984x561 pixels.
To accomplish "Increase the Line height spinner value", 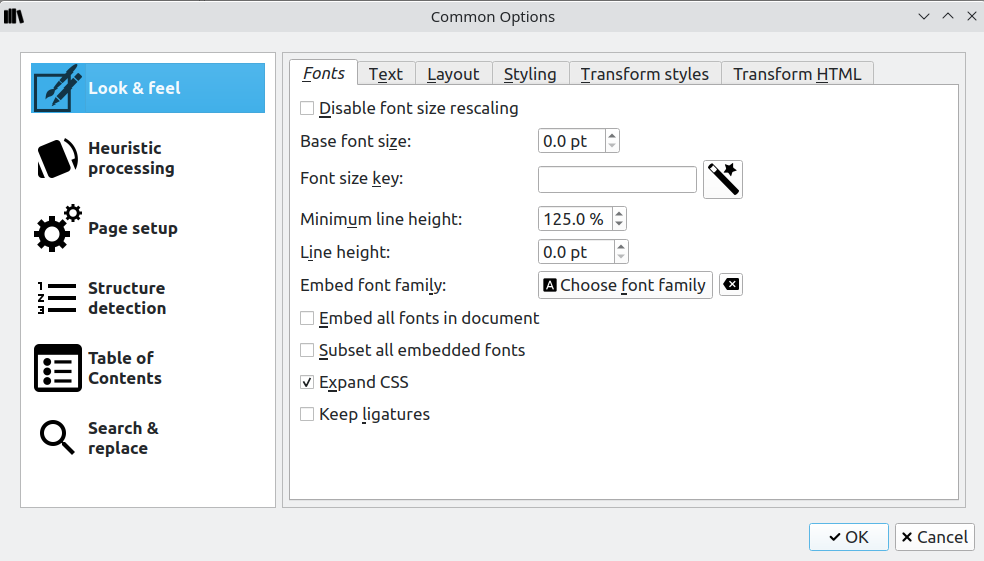I will 621,246.
